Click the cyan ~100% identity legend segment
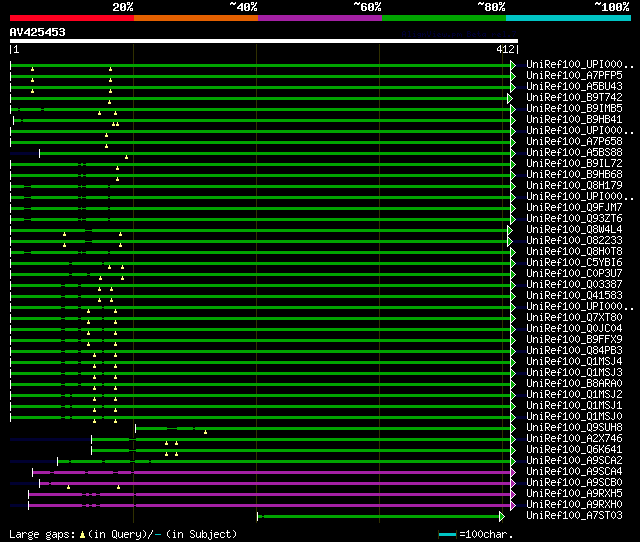Screen dimensions: 640x542 coord(567,18)
